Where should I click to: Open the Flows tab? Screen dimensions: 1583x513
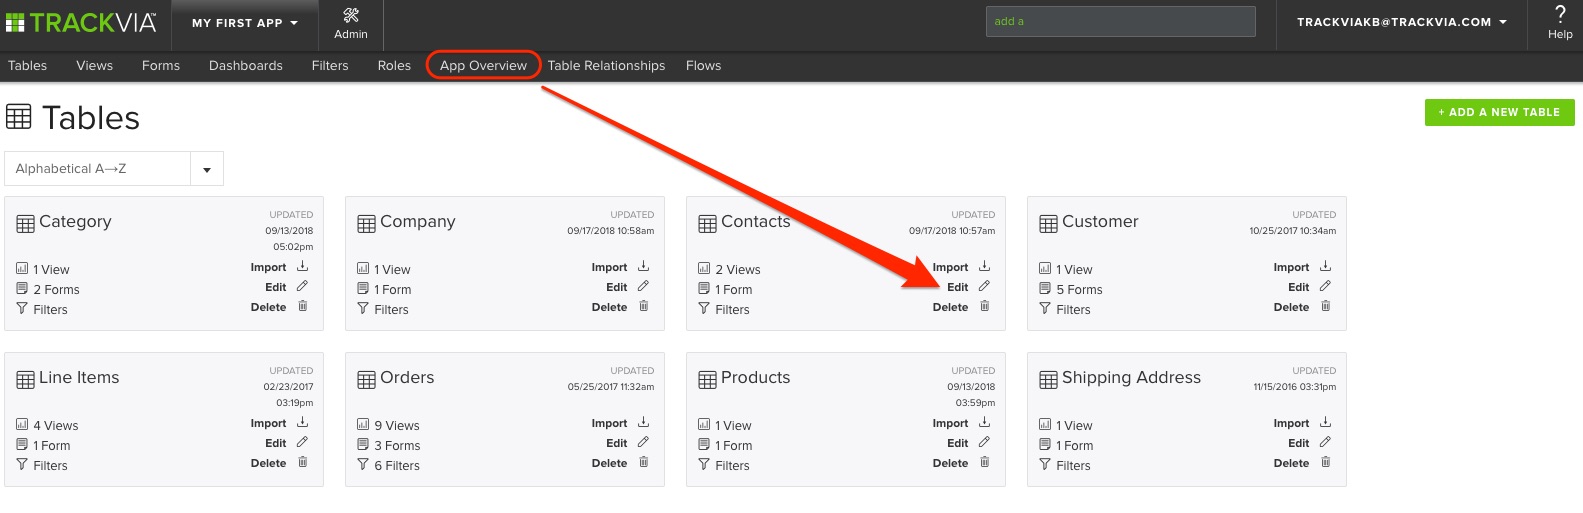pyautogui.click(x=703, y=66)
